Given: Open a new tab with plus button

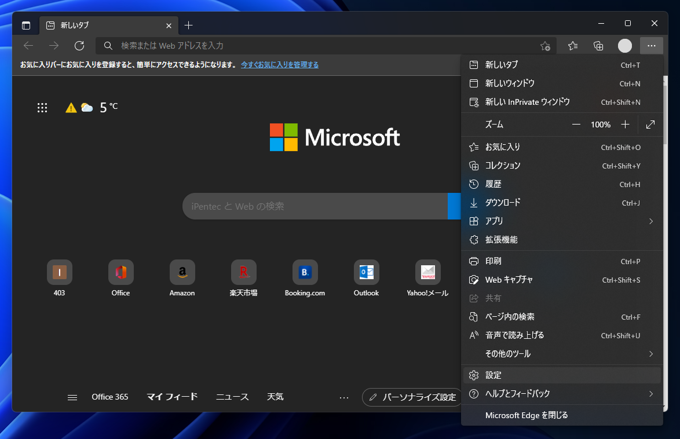Looking at the screenshot, I should point(188,25).
